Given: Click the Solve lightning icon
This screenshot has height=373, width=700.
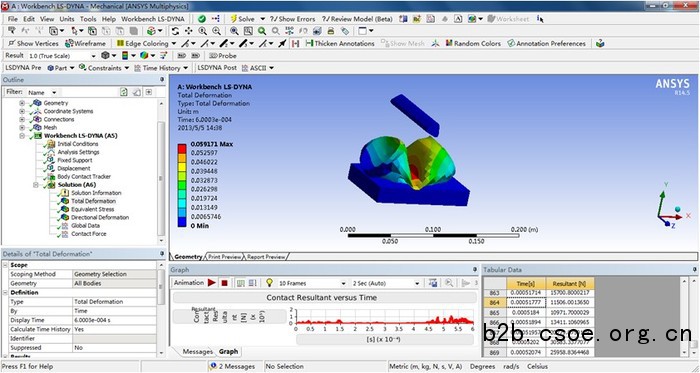Looking at the screenshot, I should [x=233, y=19].
